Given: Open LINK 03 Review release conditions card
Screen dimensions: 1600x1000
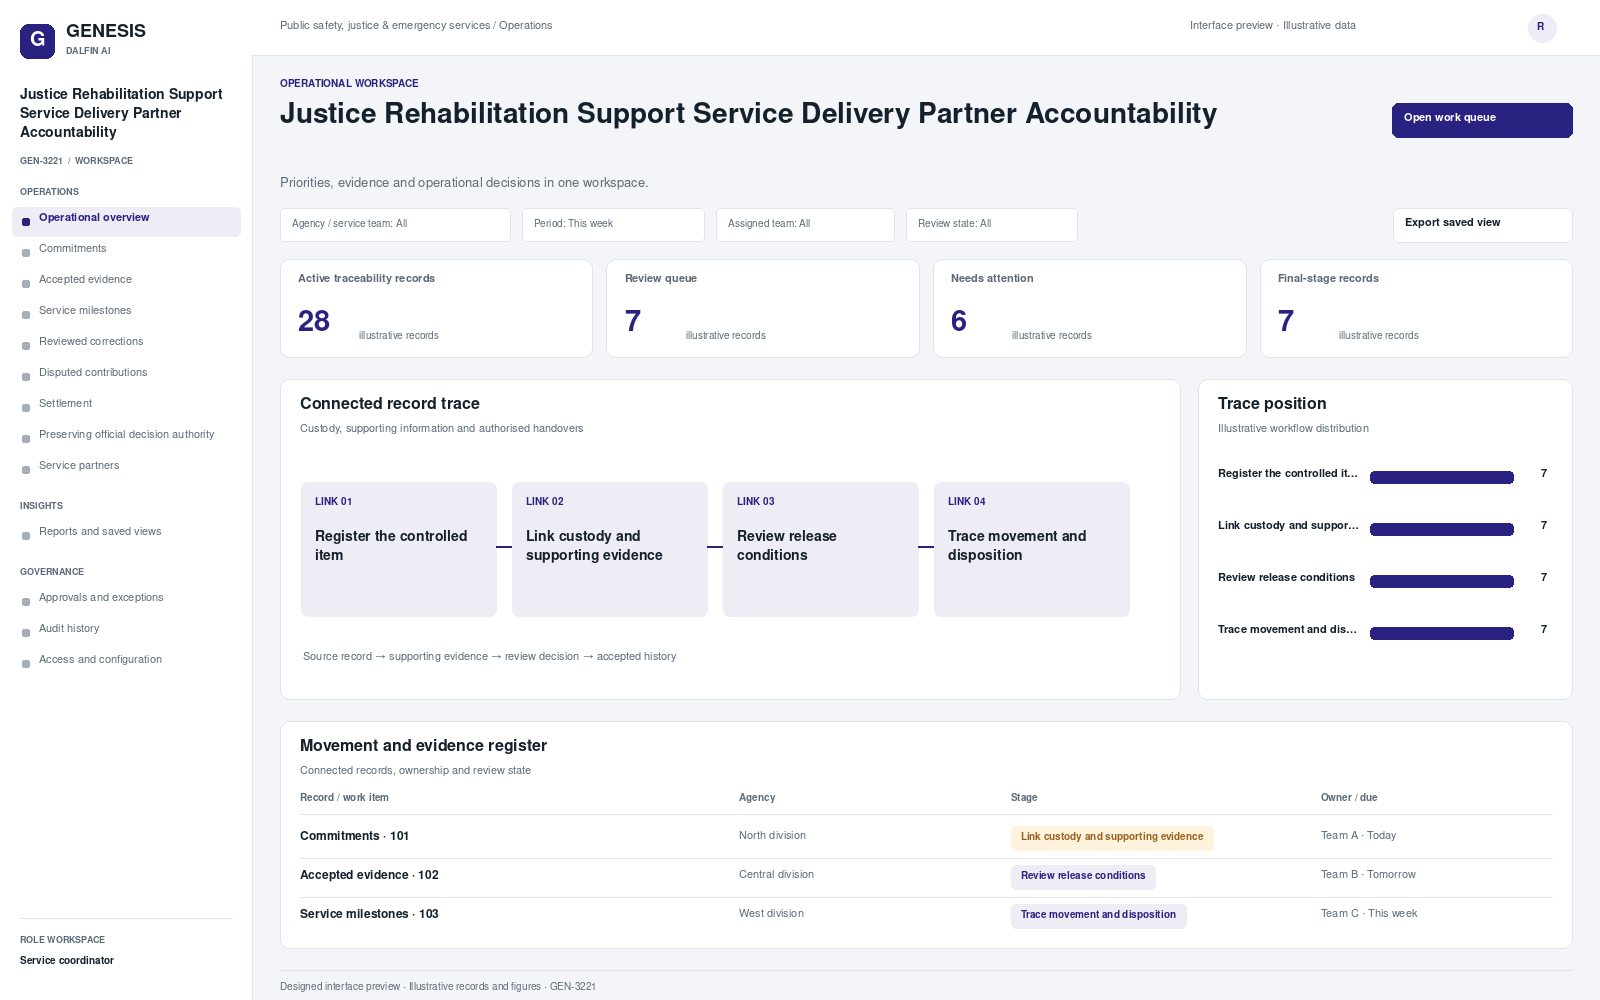Looking at the screenshot, I should pyautogui.click(x=820, y=549).
